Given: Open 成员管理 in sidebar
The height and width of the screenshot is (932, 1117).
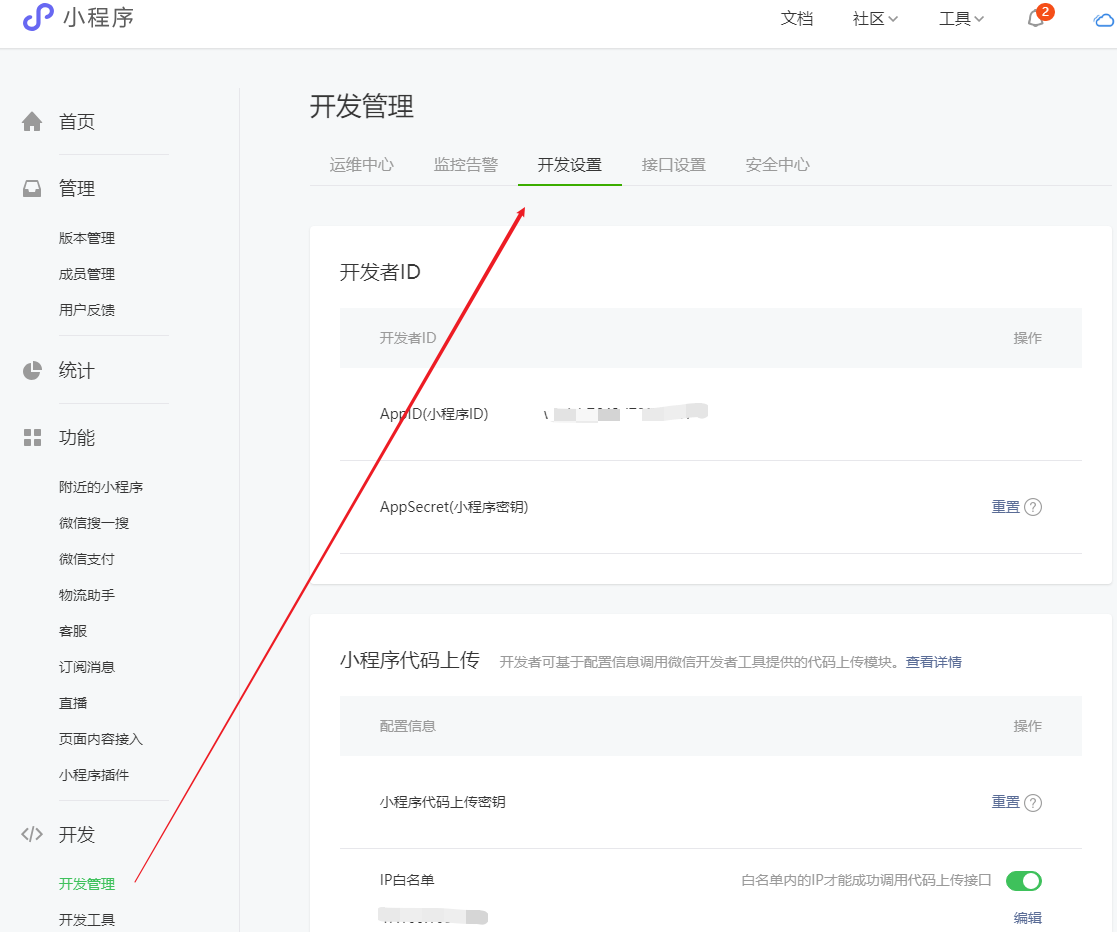Looking at the screenshot, I should coord(87,274).
